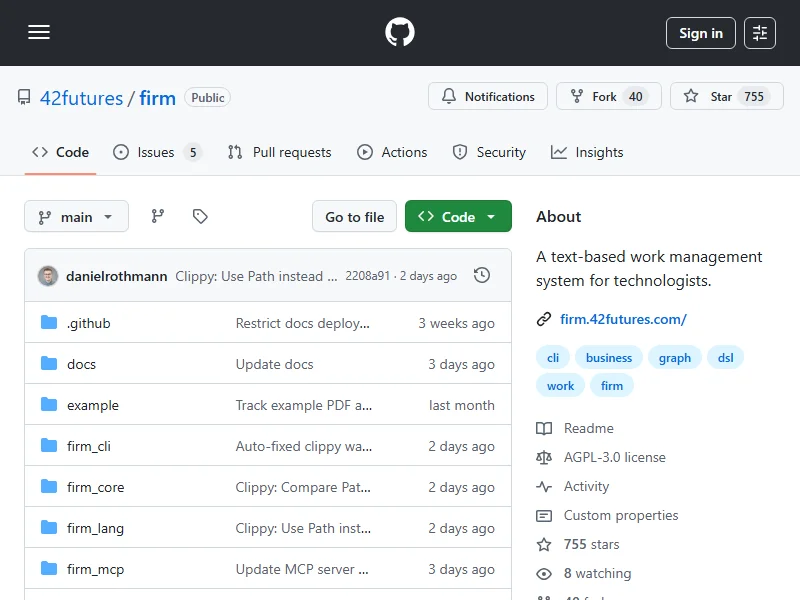The height and width of the screenshot is (600, 800).
Task: Click Go to file button
Action: 354,217
